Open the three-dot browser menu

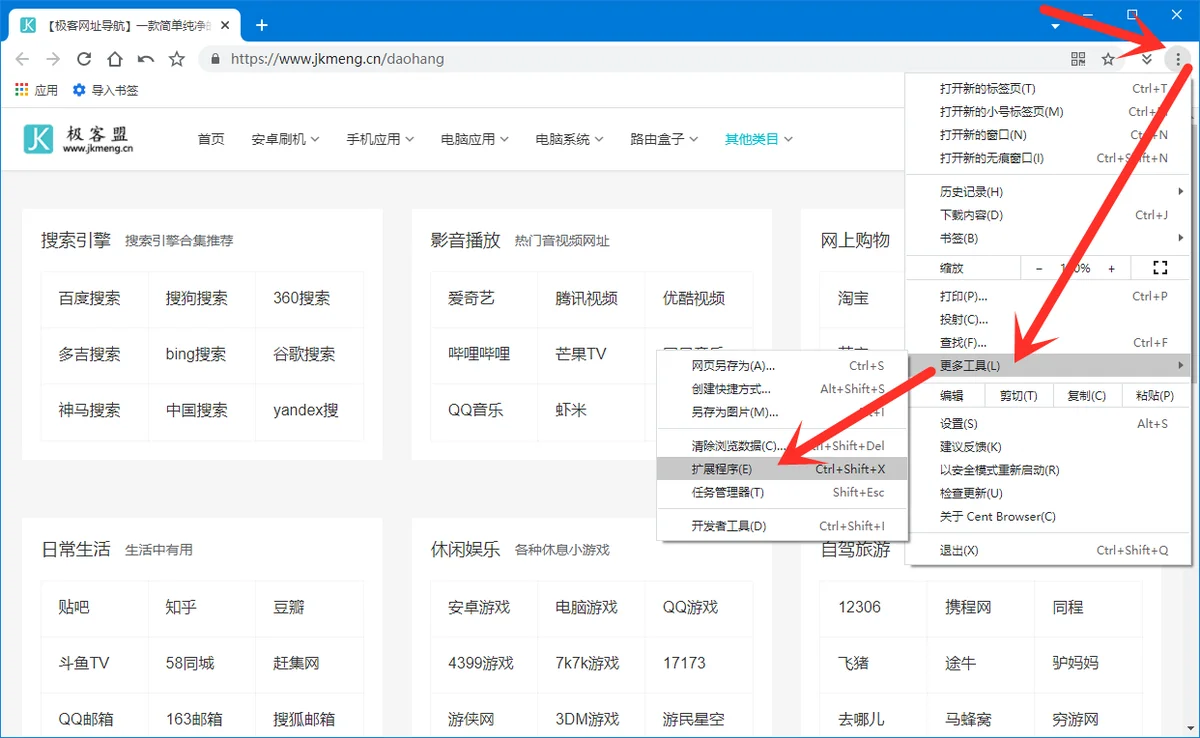pos(1180,59)
